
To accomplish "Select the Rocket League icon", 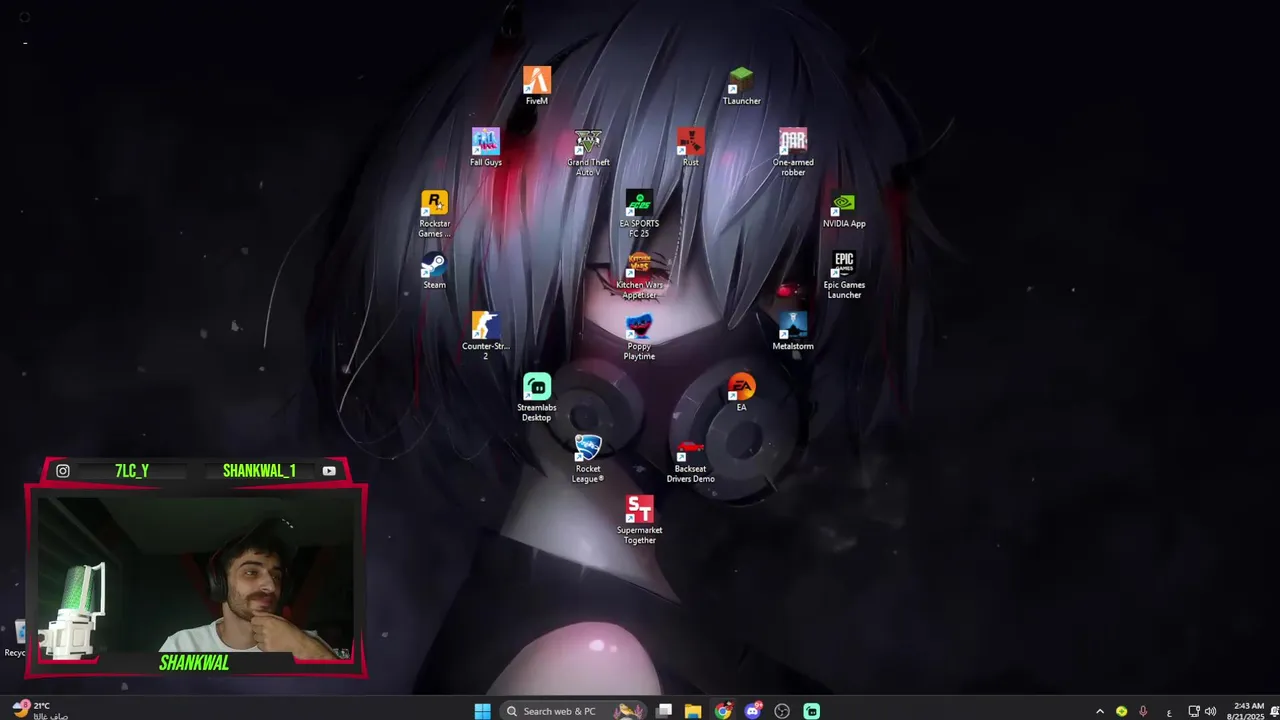I will [x=588, y=459].
